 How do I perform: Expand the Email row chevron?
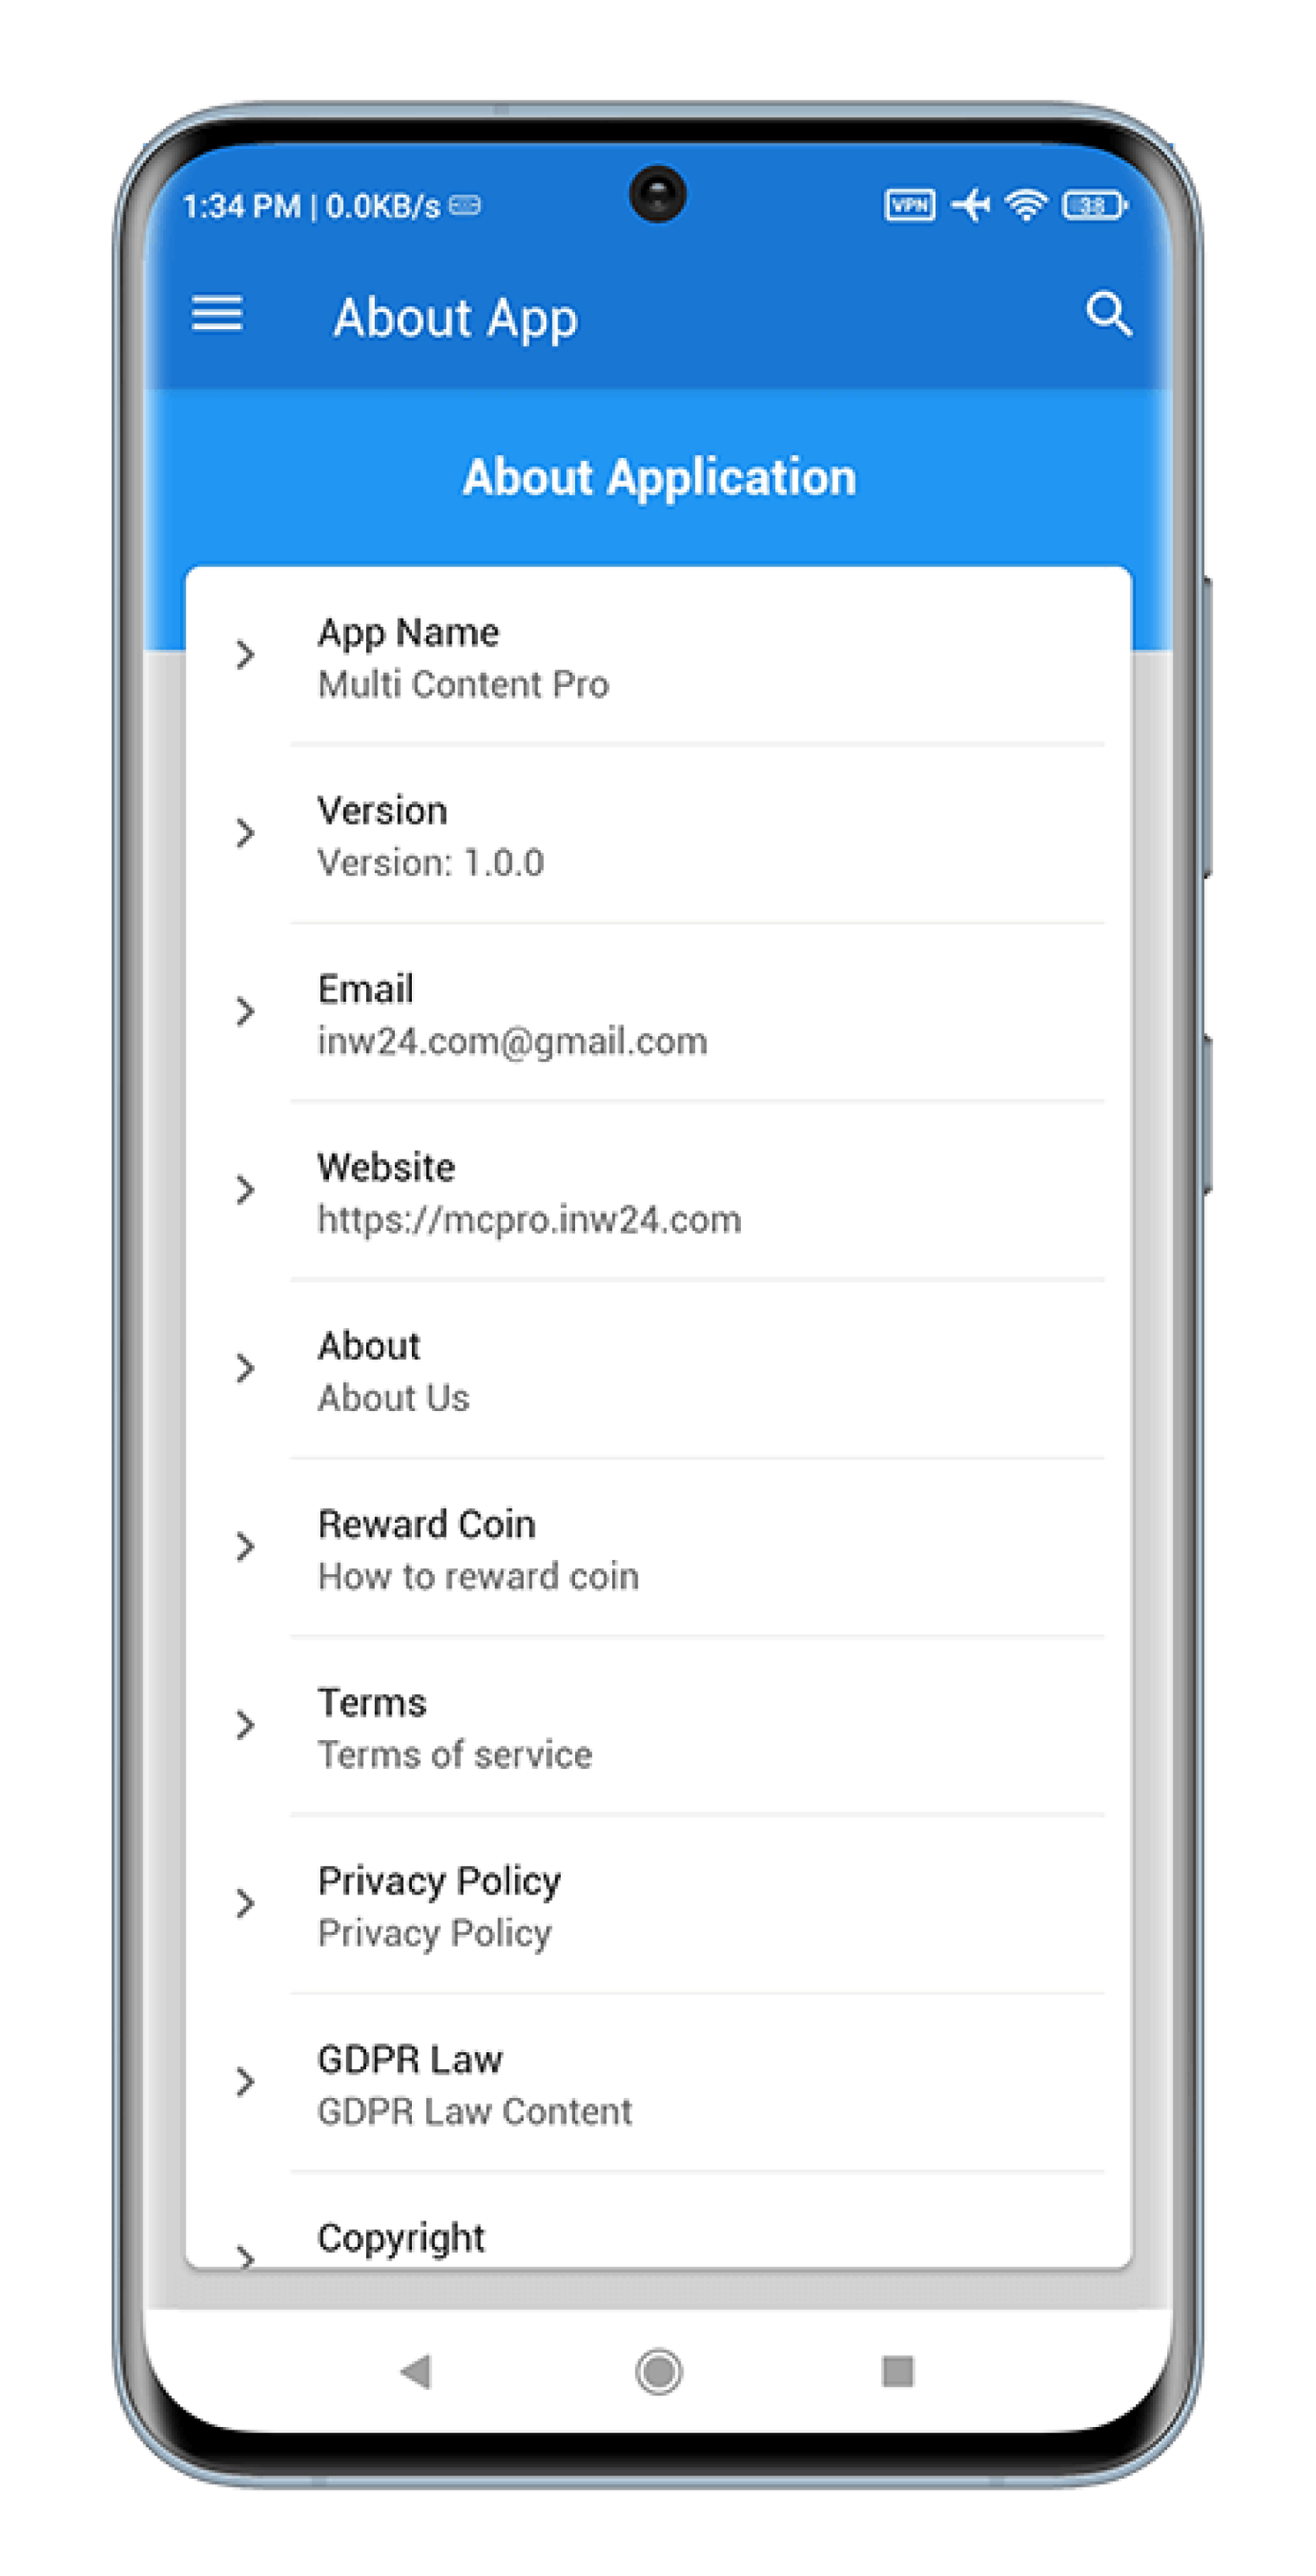pyautogui.click(x=245, y=1011)
